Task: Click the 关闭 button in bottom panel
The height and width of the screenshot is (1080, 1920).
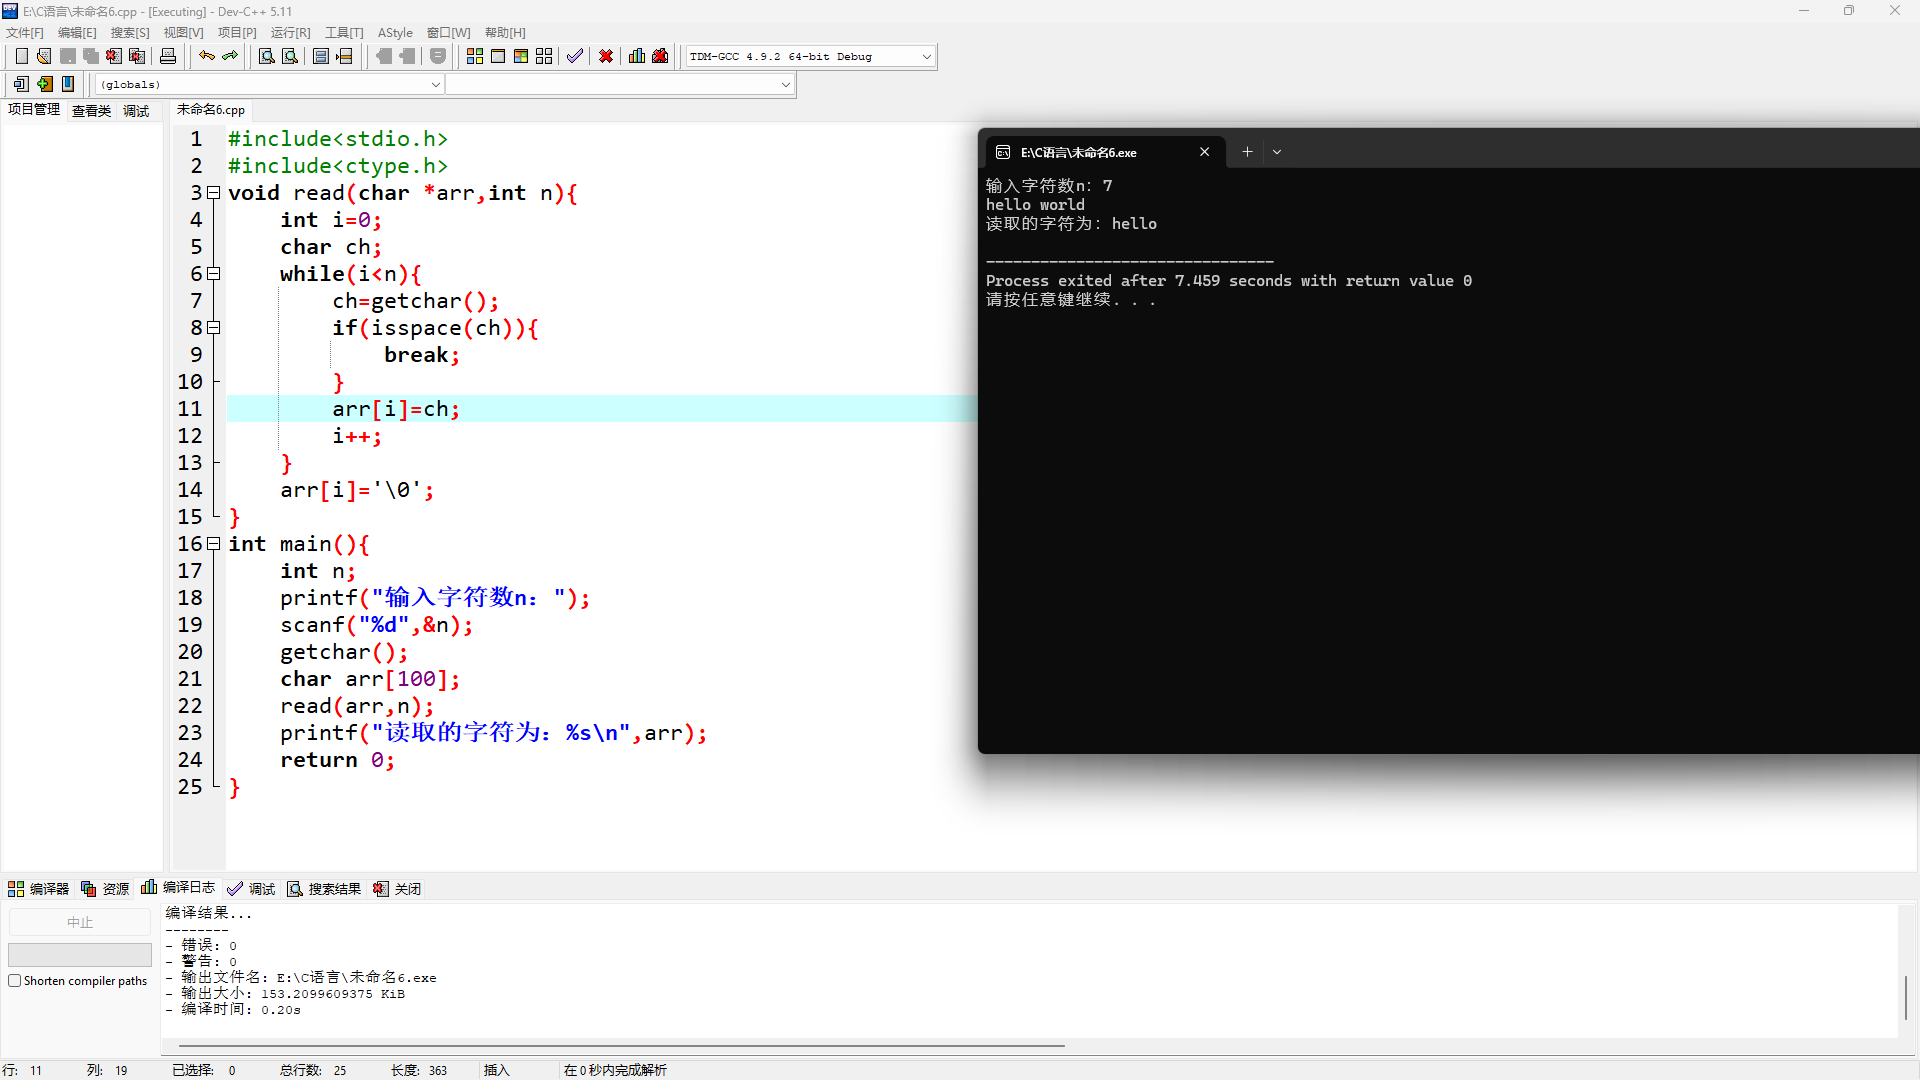Action: pyautogui.click(x=397, y=889)
